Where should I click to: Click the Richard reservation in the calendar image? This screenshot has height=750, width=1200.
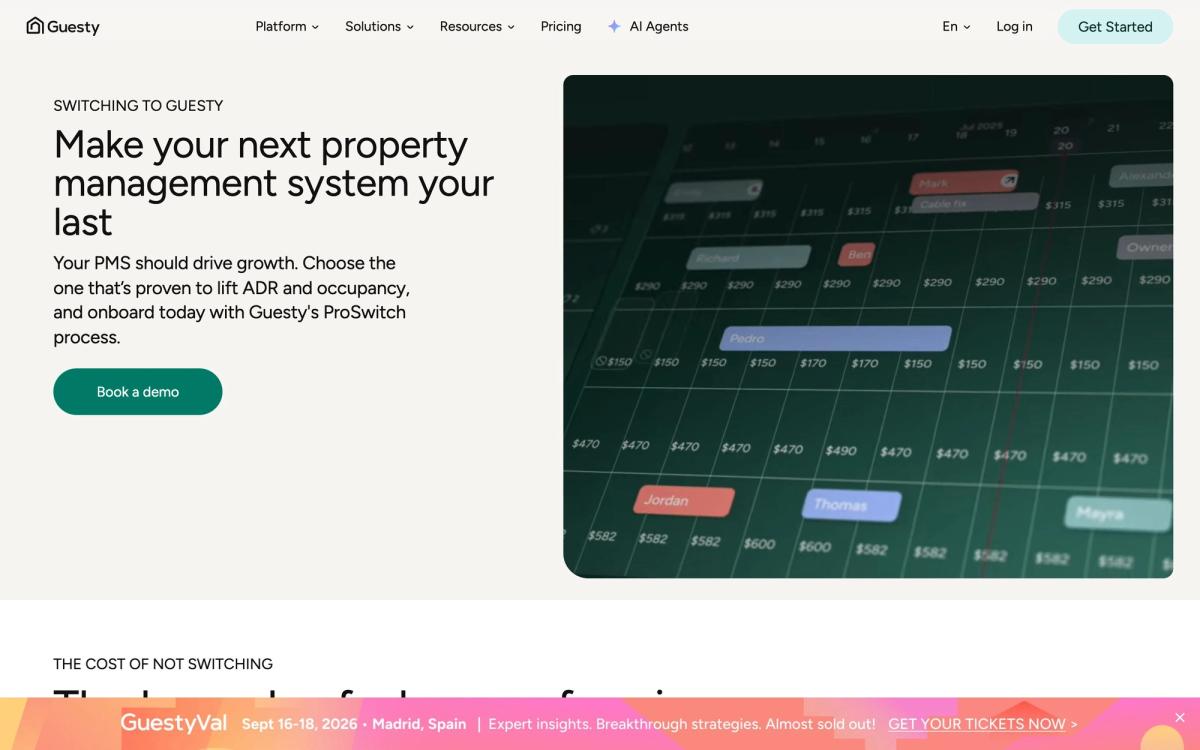click(748, 258)
